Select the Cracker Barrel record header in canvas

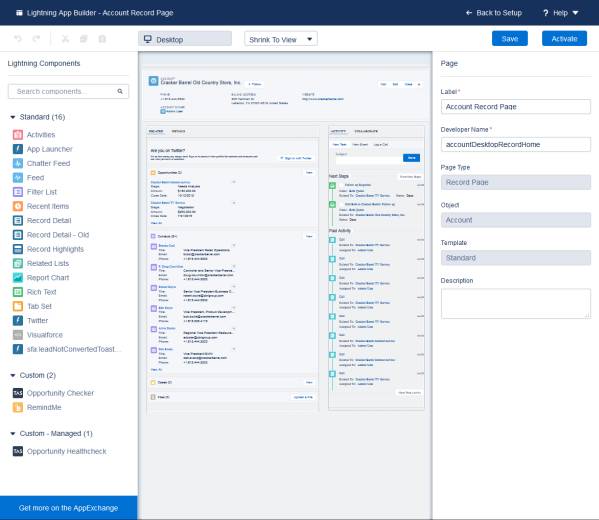tap(287, 95)
